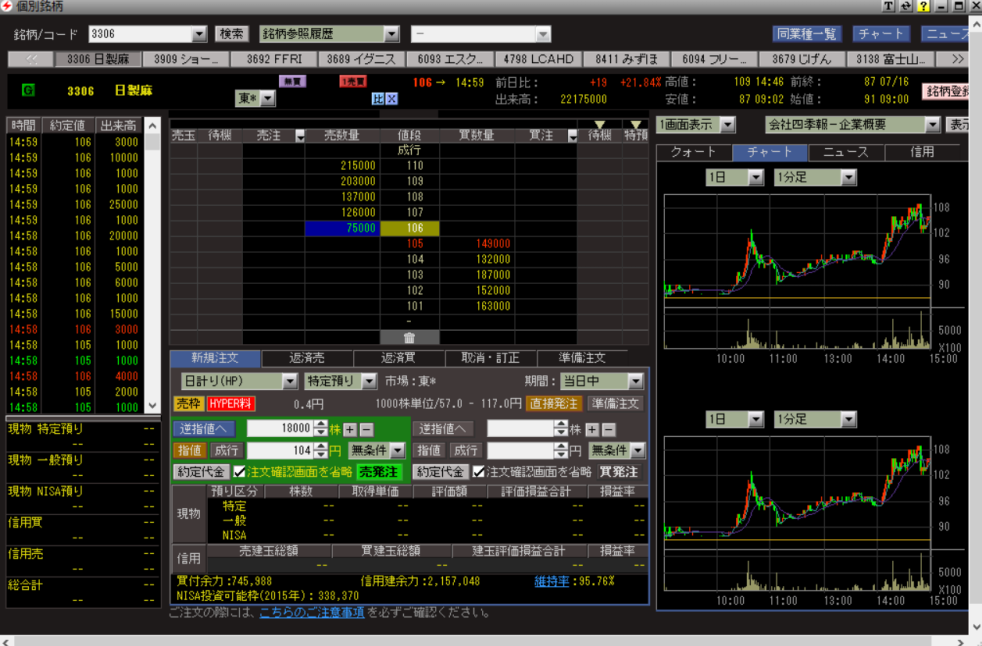This screenshot has width=982, height=646.
Task: Uncheck sell-side 注文確認画面を省略 checkbox
Action: [240, 471]
